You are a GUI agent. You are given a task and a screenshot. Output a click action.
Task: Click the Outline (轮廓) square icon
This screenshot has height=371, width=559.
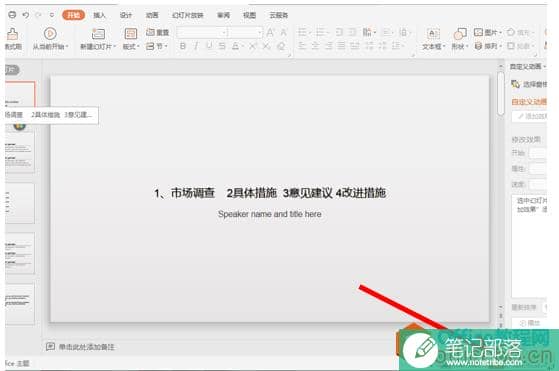click(x=511, y=46)
